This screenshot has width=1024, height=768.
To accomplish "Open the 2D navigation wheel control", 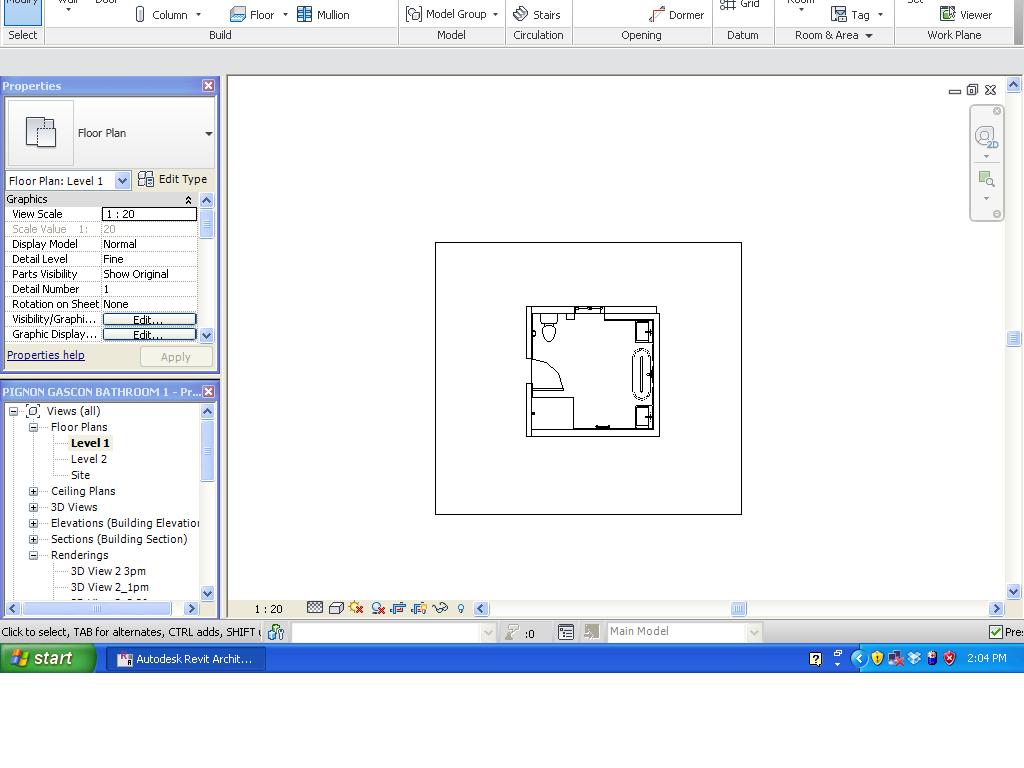I will 986,136.
